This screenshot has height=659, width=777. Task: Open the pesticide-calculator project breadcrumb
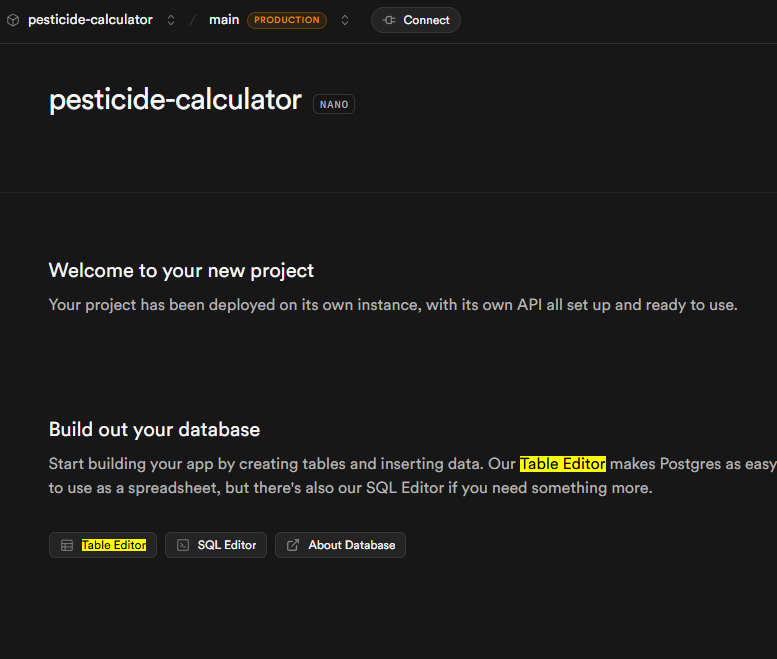[90, 20]
